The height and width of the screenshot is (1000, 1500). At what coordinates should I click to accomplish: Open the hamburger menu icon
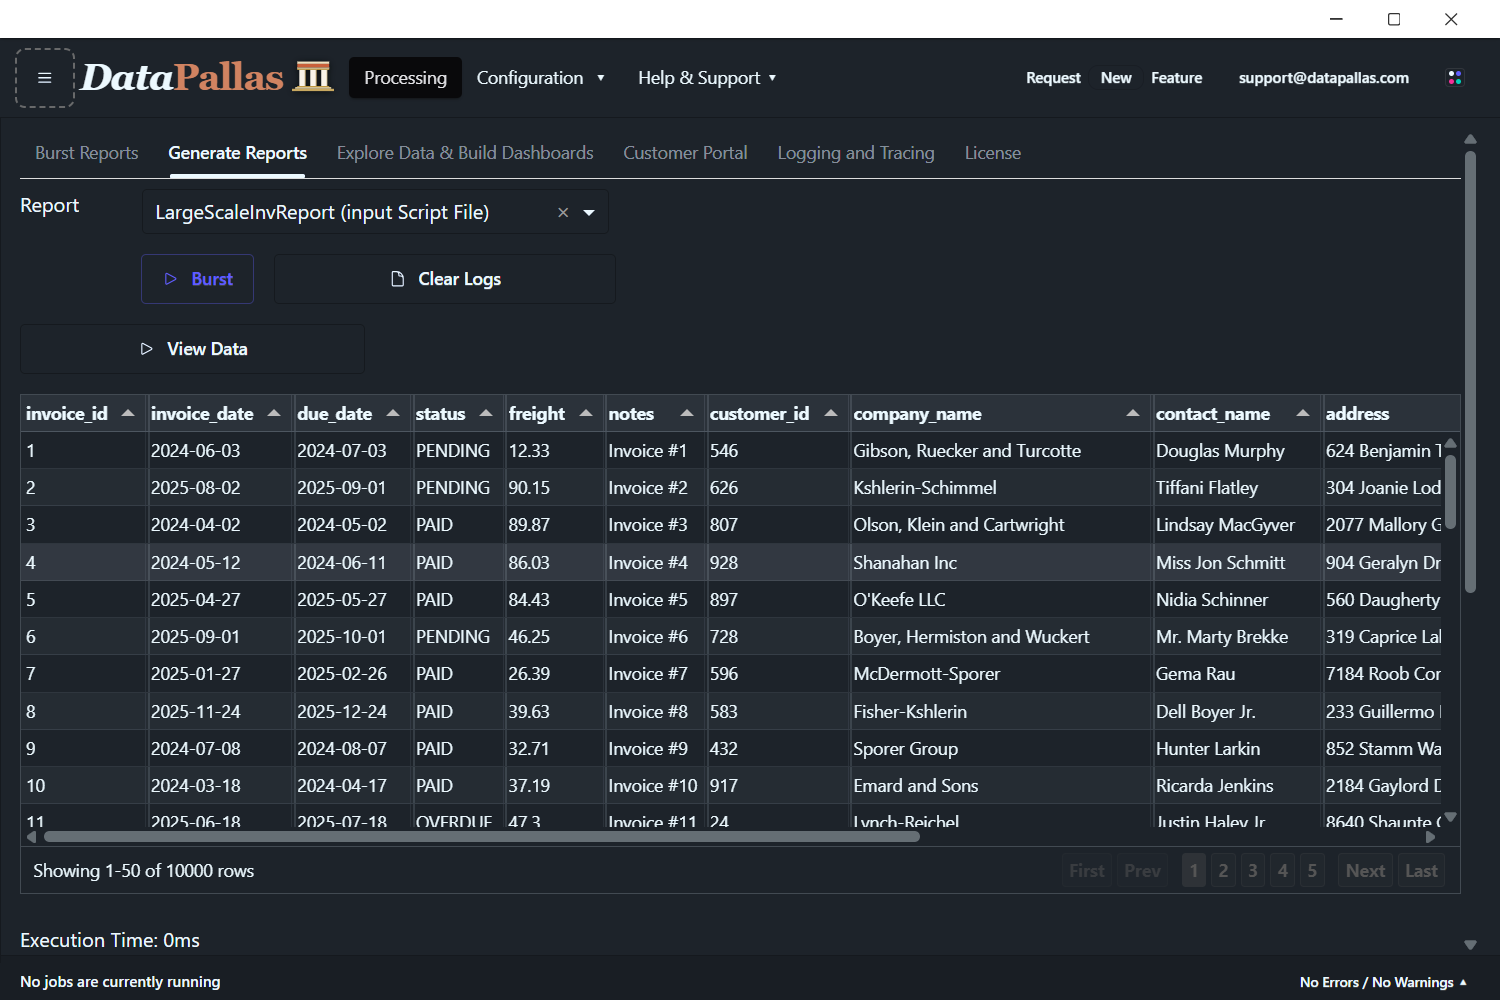(x=45, y=78)
